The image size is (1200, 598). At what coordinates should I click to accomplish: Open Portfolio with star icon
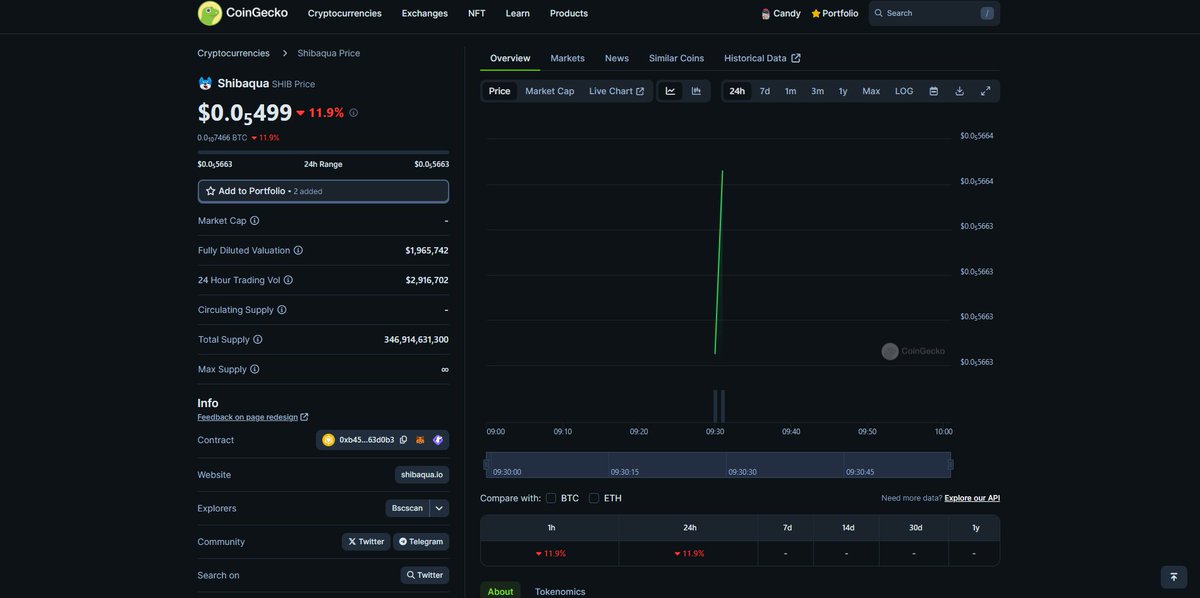point(835,13)
